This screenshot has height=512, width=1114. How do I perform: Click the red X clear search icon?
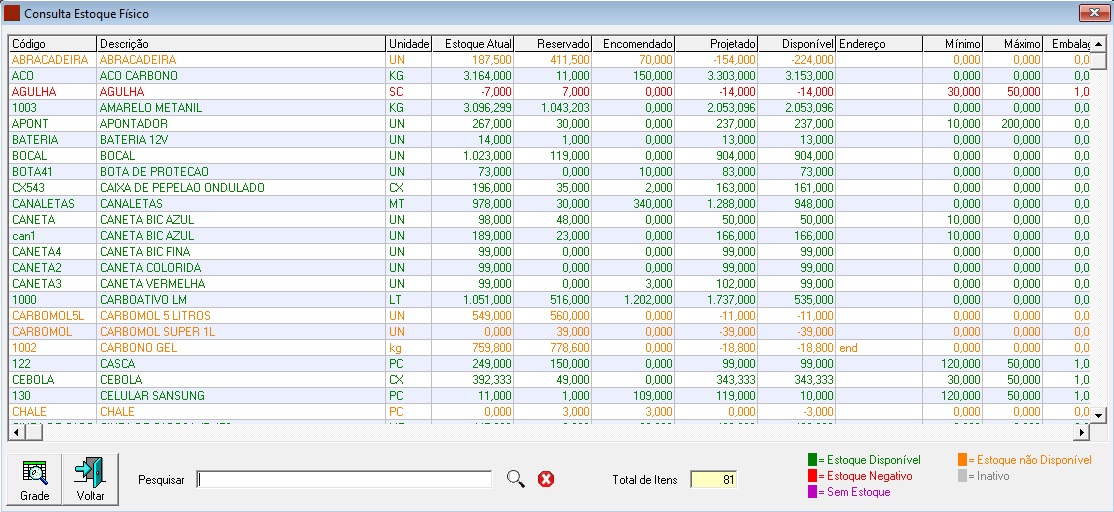(x=546, y=479)
